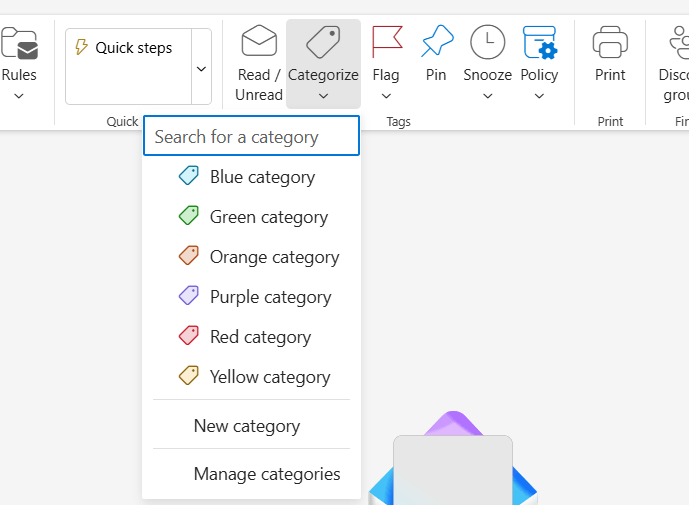Image resolution: width=689 pixels, height=505 pixels.
Task: Apply Orange category label
Action: click(275, 257)
